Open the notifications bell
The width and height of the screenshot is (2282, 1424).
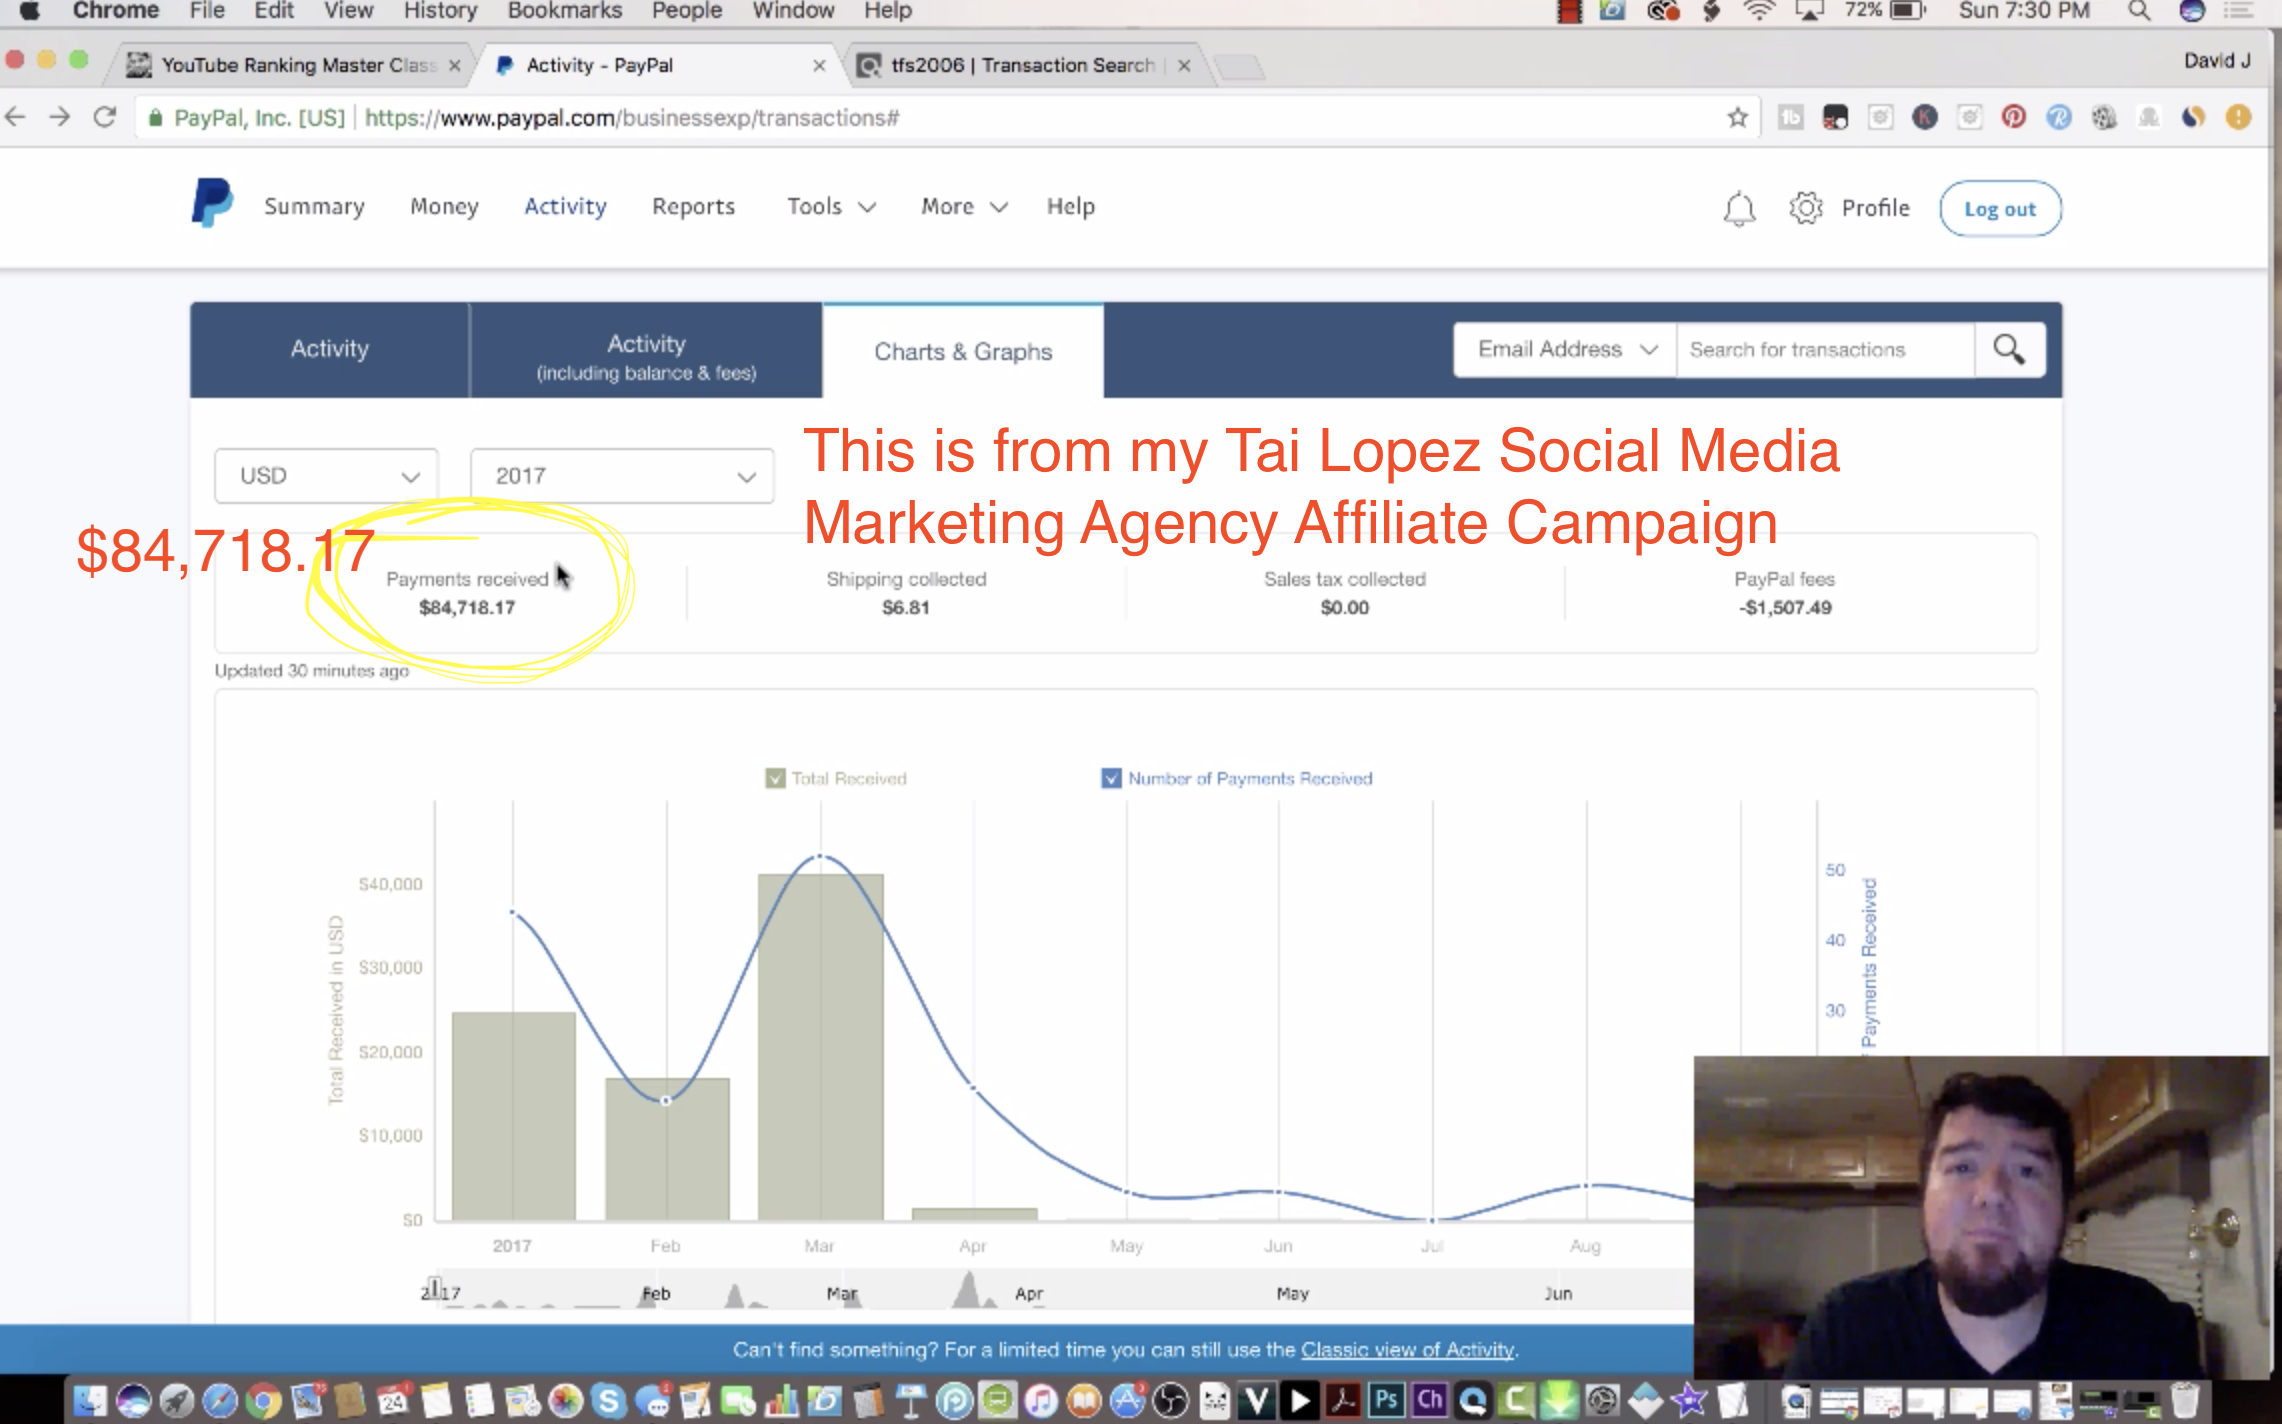(1739, 208)
